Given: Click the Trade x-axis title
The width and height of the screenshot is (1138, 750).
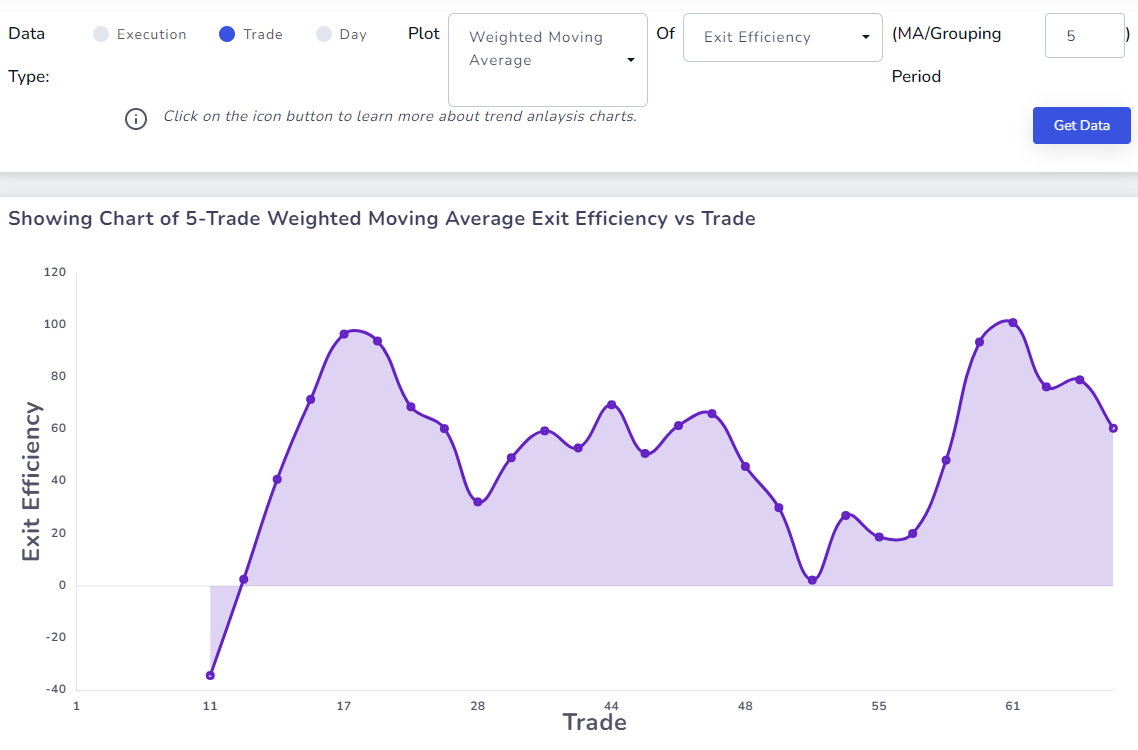Looking at the screenshot, I should pyautogui.click(x=594, y=722).
